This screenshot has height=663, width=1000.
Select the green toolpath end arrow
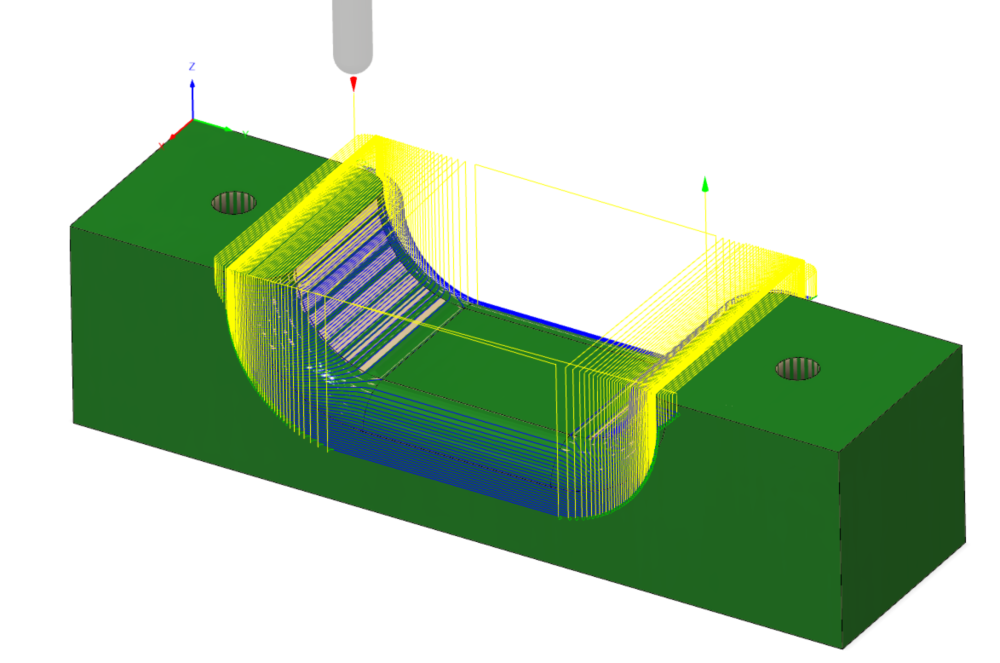705,184
